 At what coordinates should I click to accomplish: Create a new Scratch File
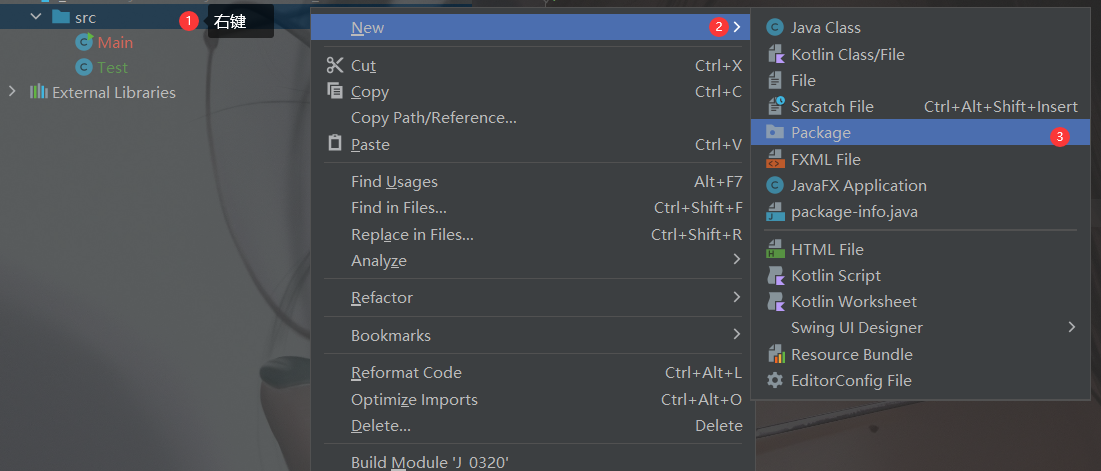pos(921,106)
